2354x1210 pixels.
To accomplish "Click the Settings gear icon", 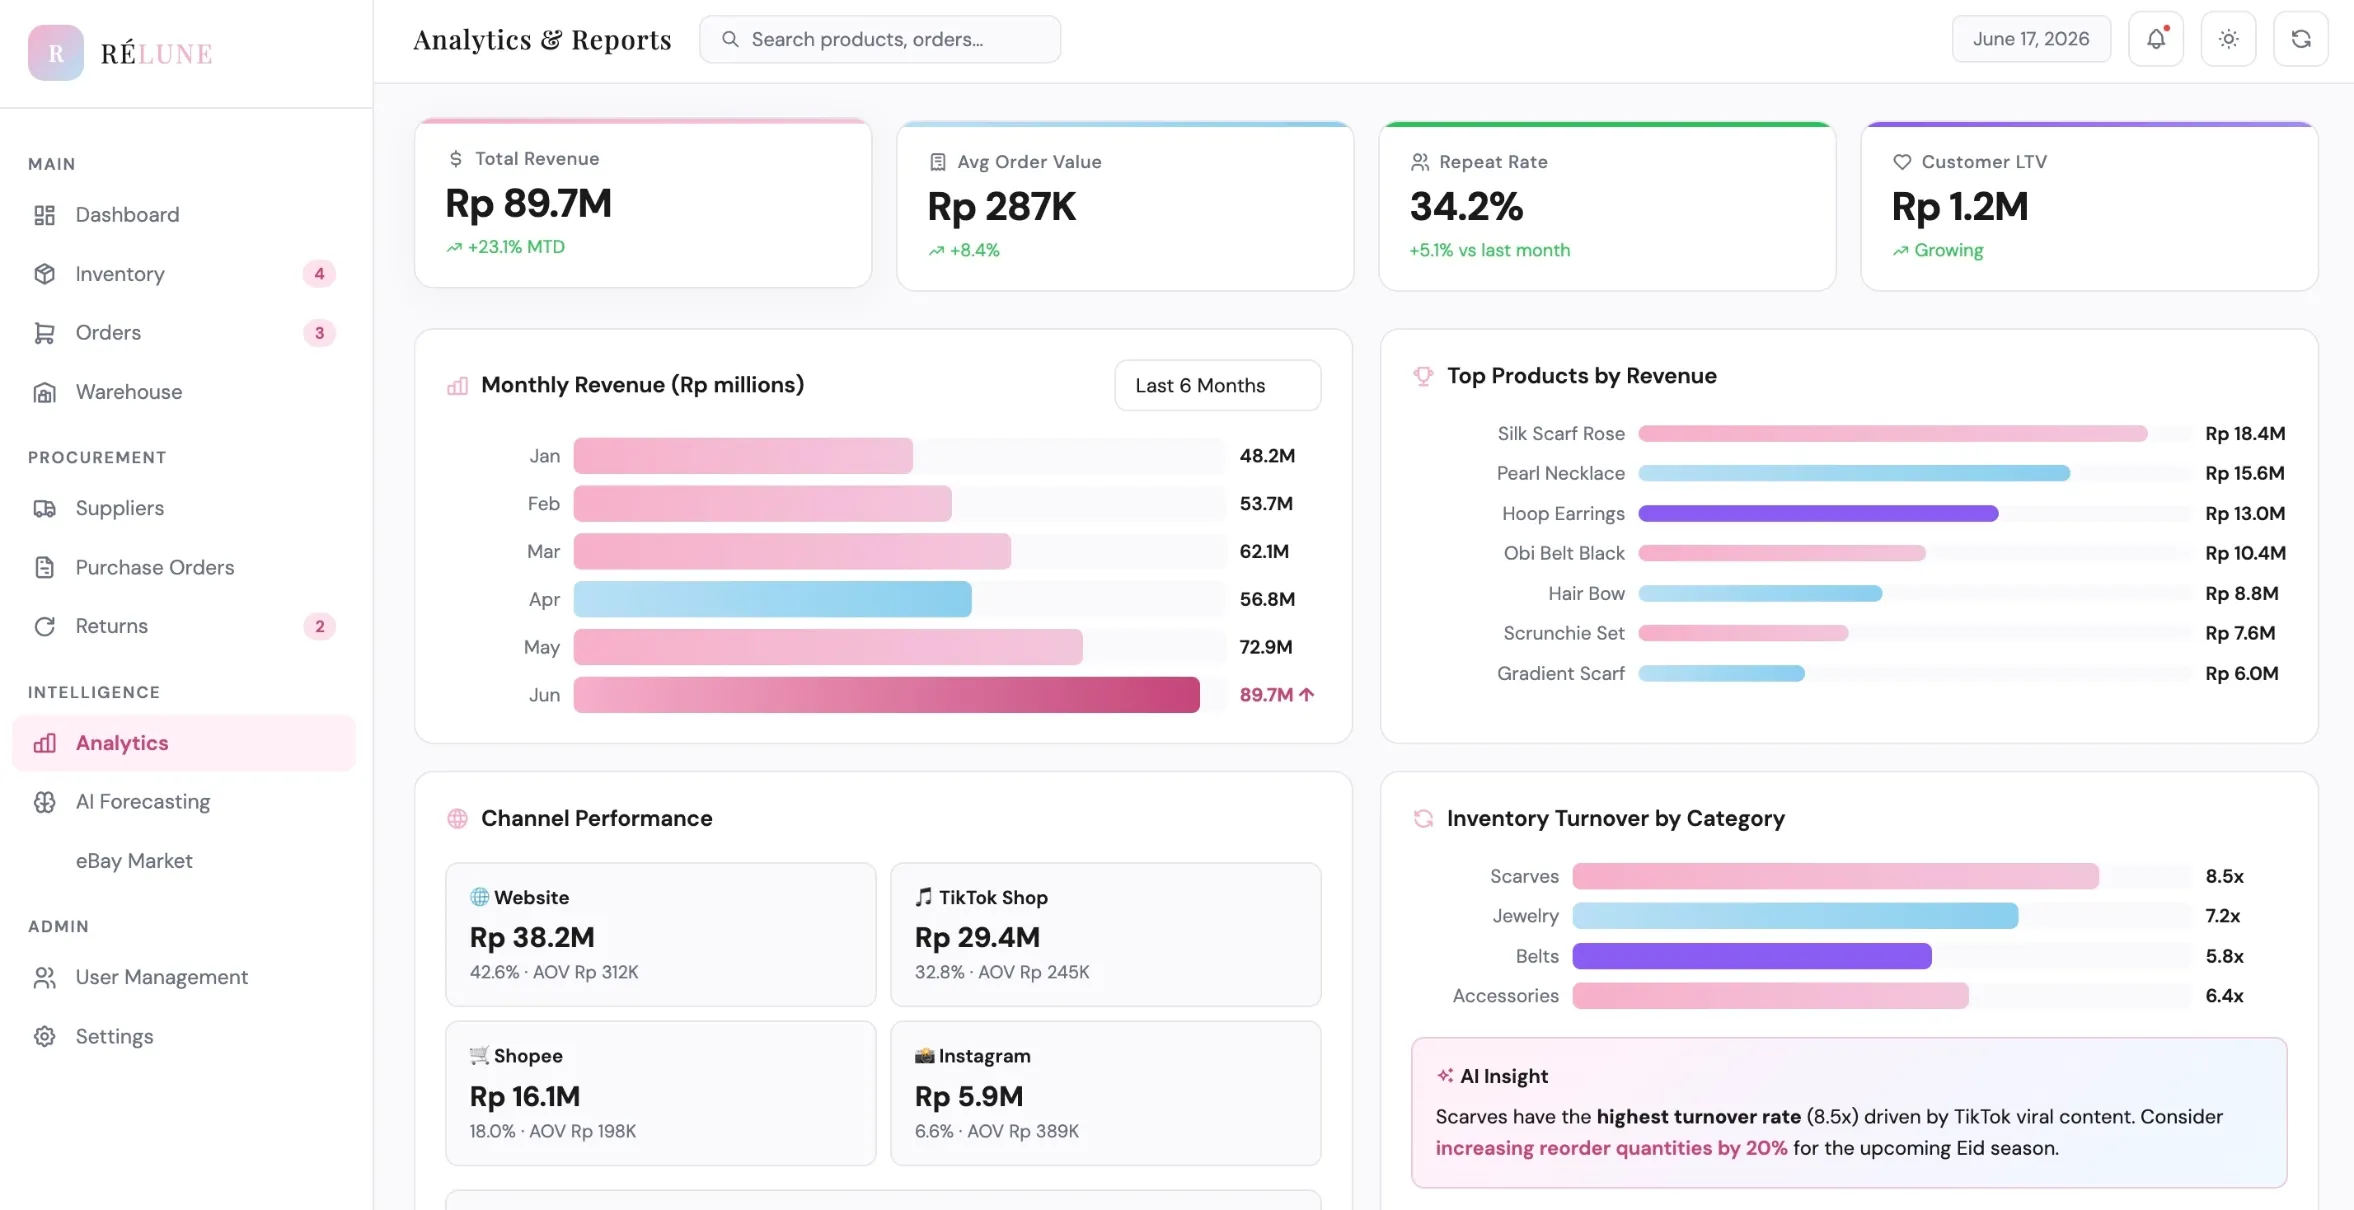I will click(x=44, y=1036).
